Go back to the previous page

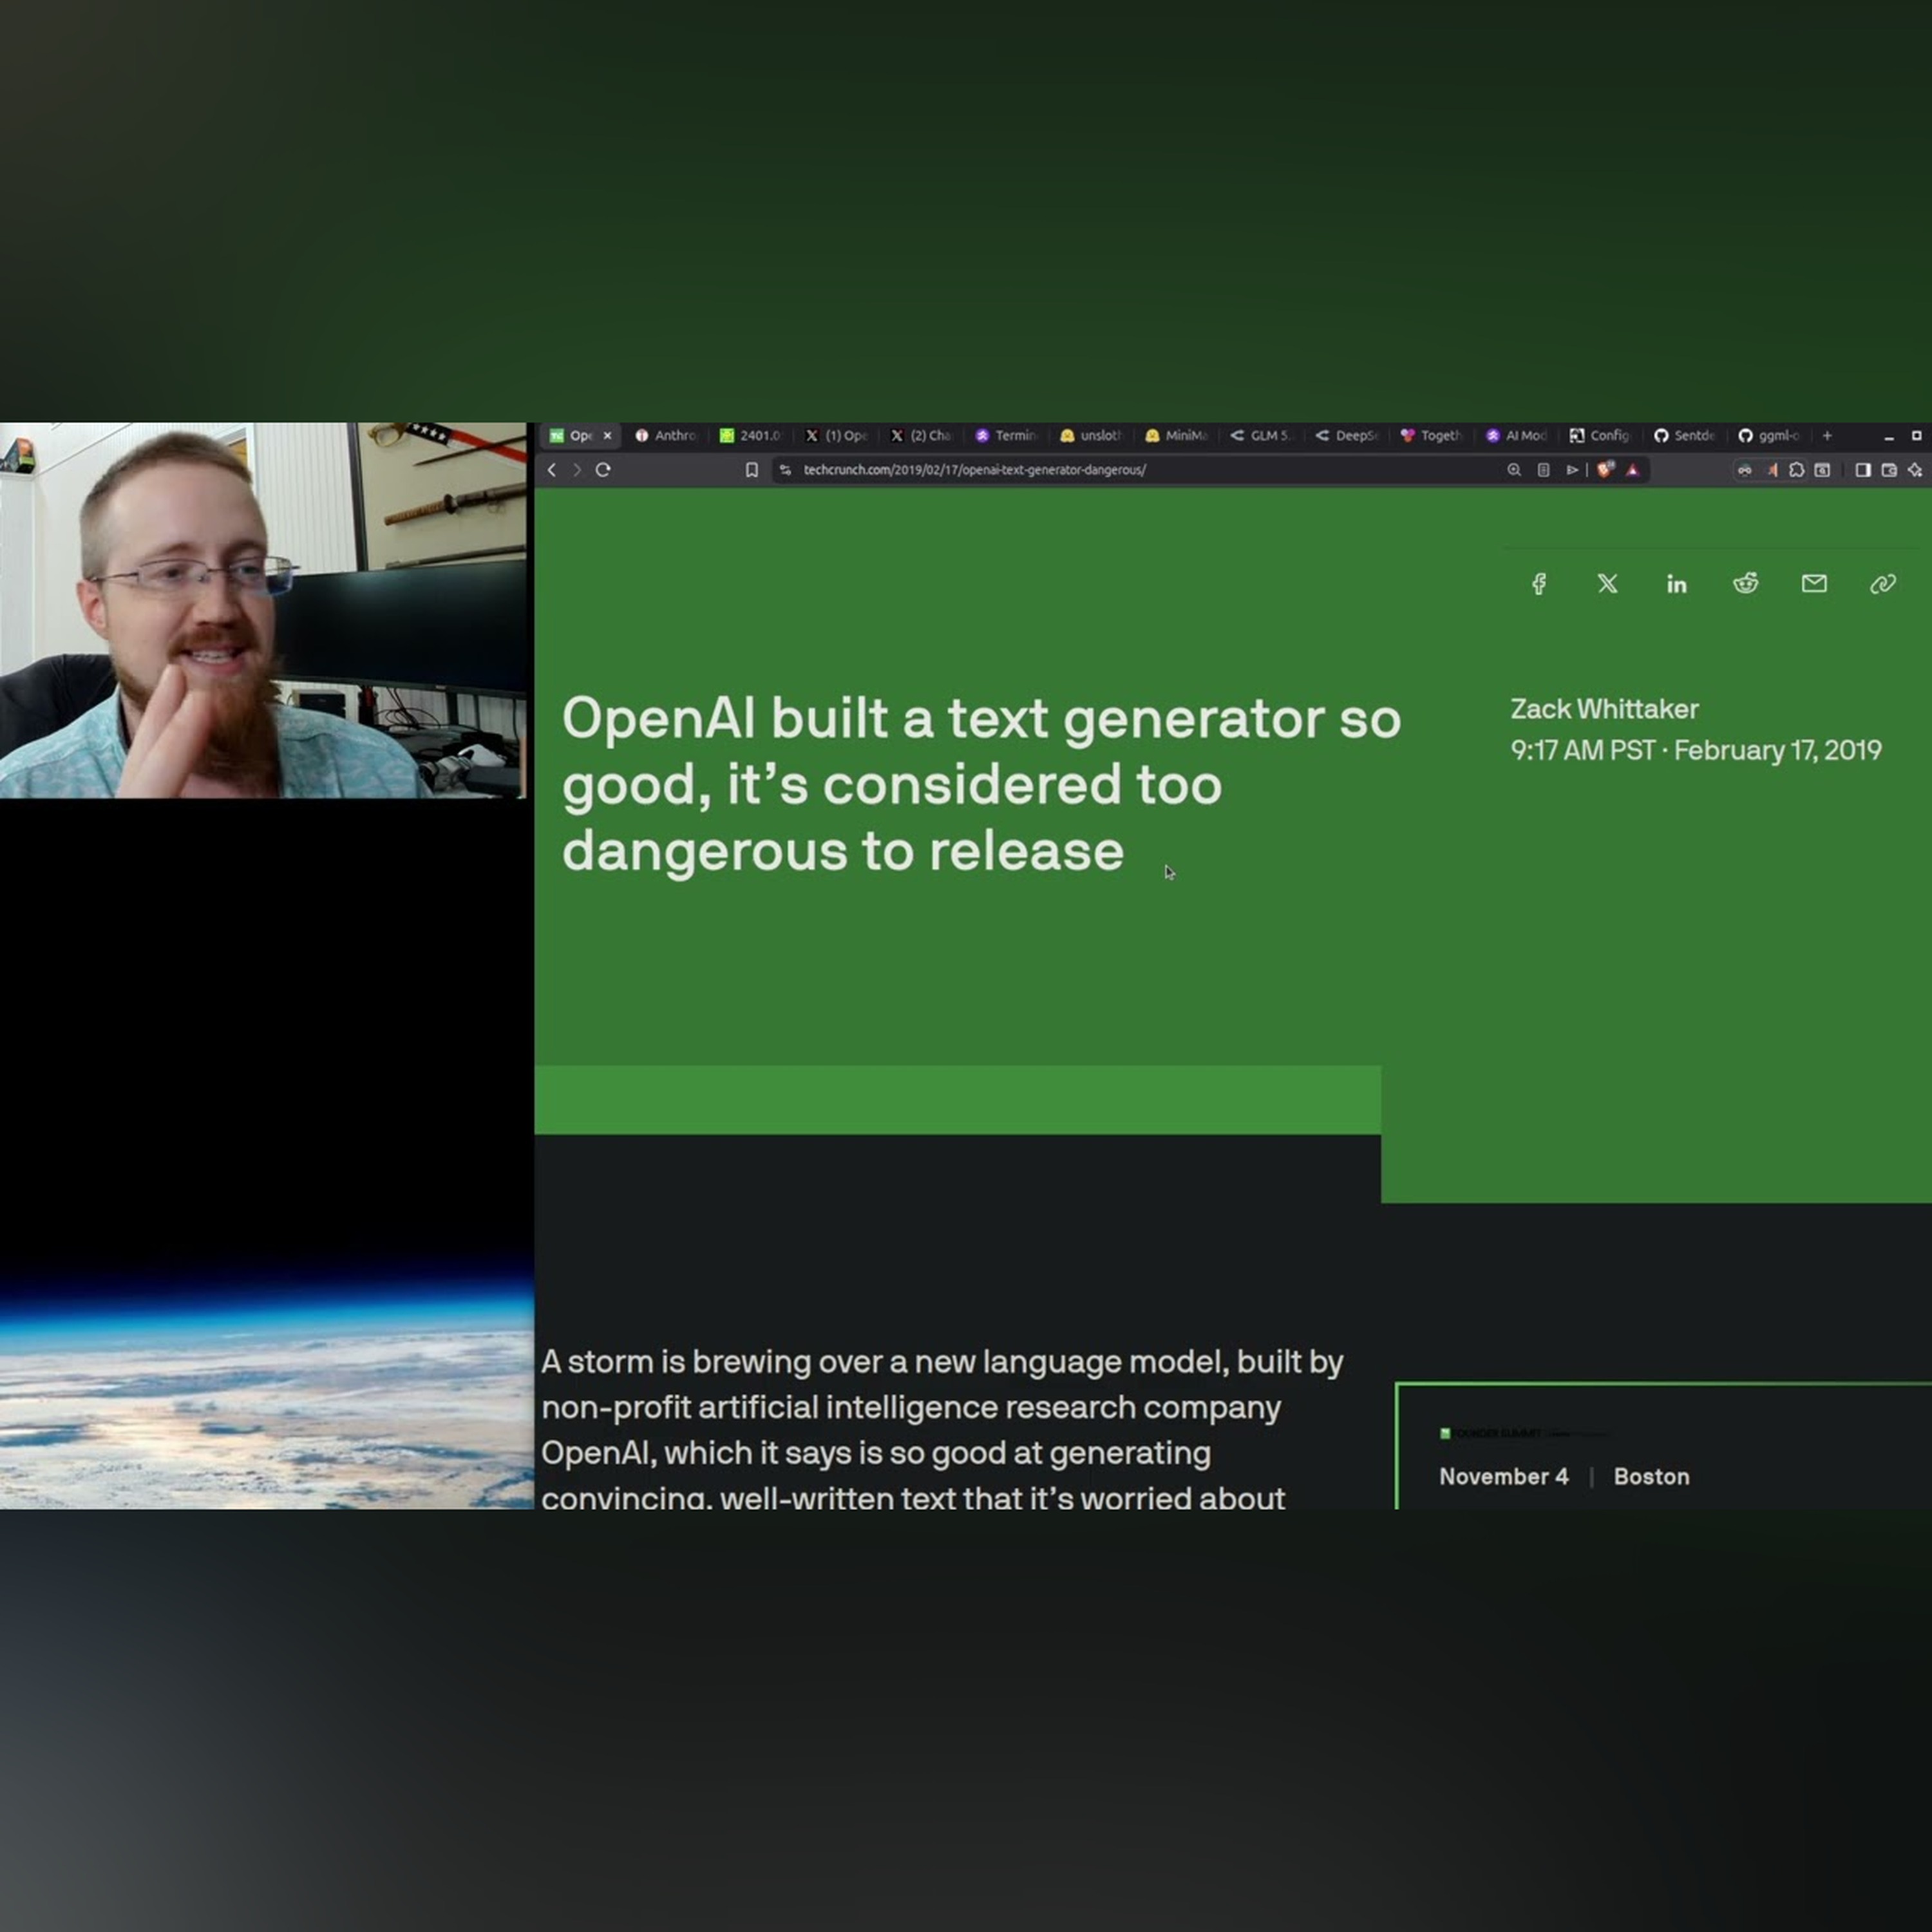(x=551, y=470)
